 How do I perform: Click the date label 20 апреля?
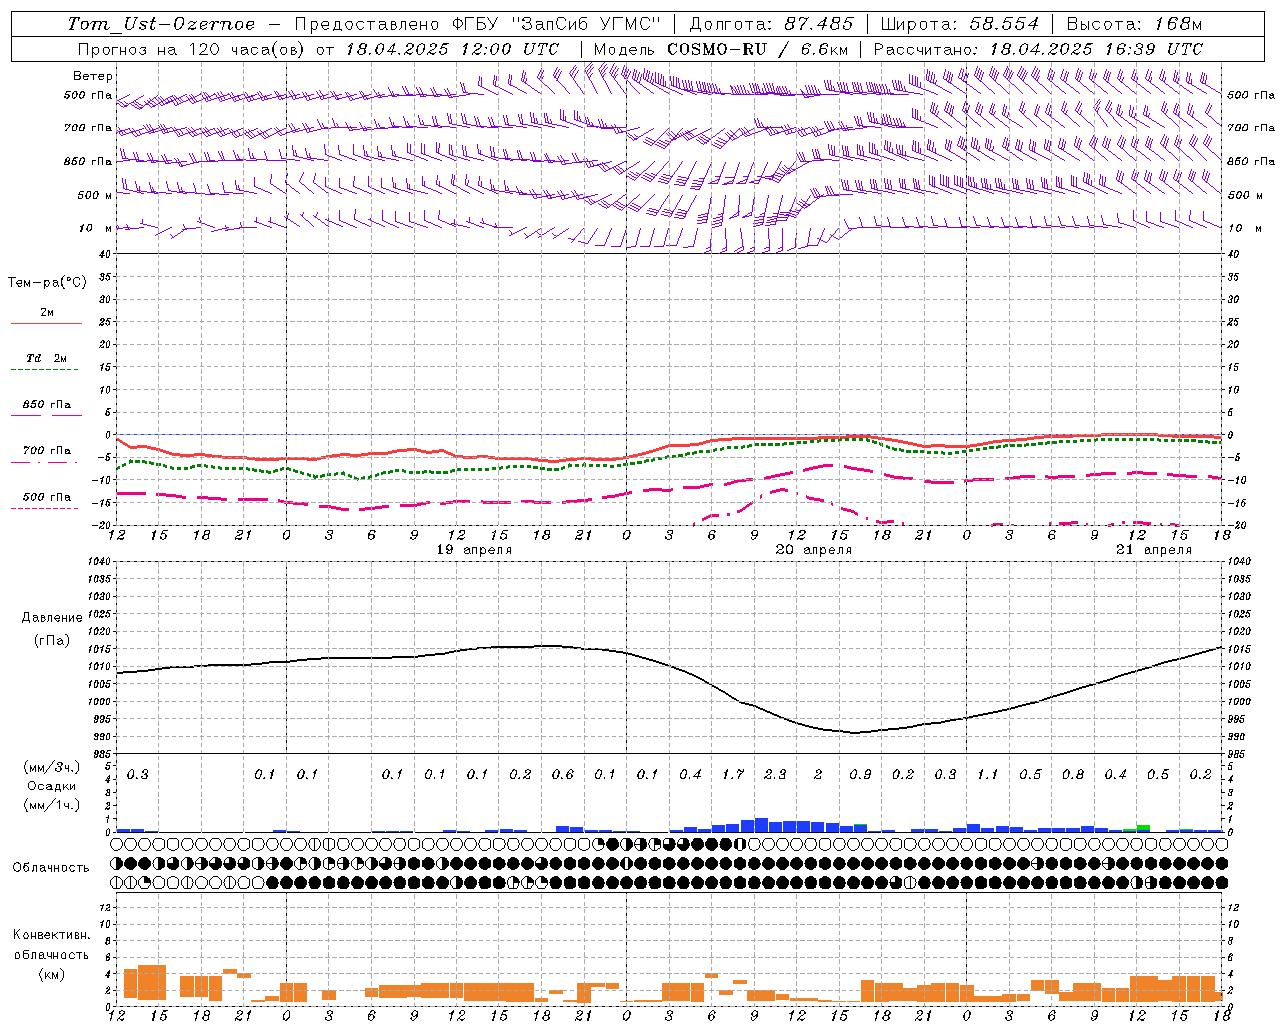[813, 550]
